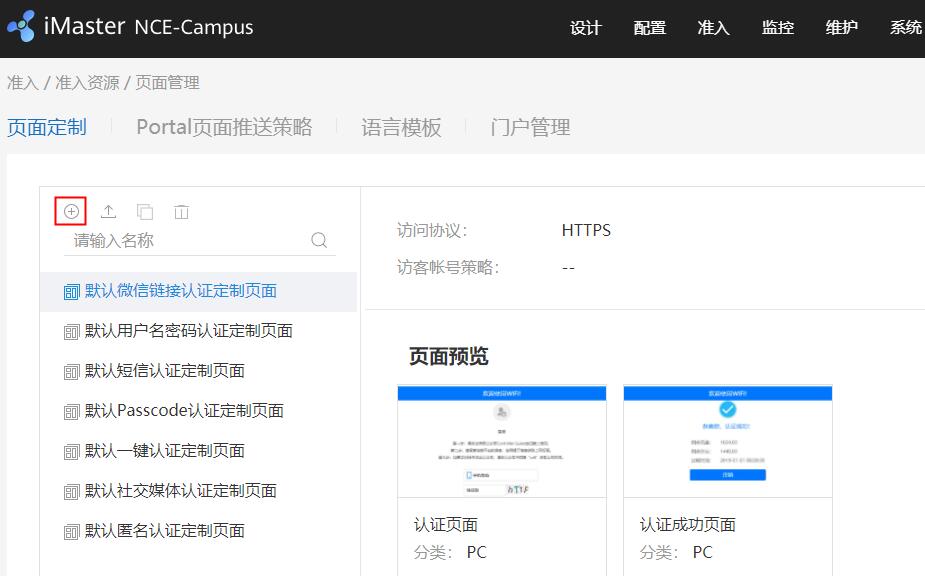Open the 认证页面 preview thumbnail
The height and width of the screenshot is (576, 925).
502,440
